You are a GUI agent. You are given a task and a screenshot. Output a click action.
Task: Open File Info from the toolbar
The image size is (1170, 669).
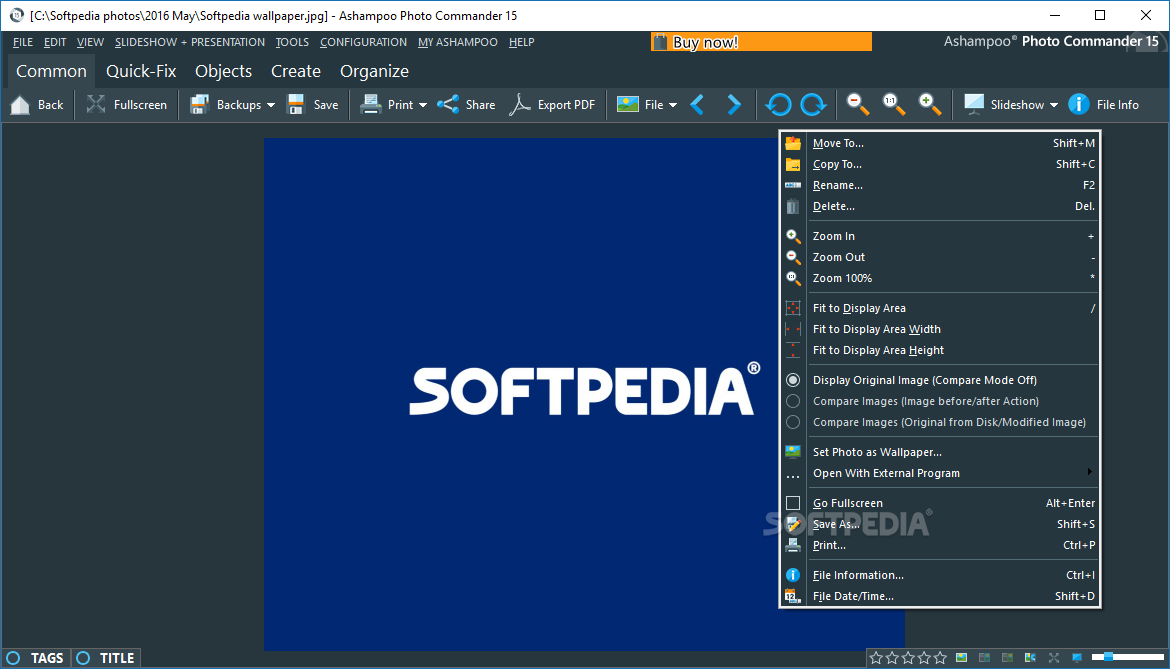tap(1104, 105)
